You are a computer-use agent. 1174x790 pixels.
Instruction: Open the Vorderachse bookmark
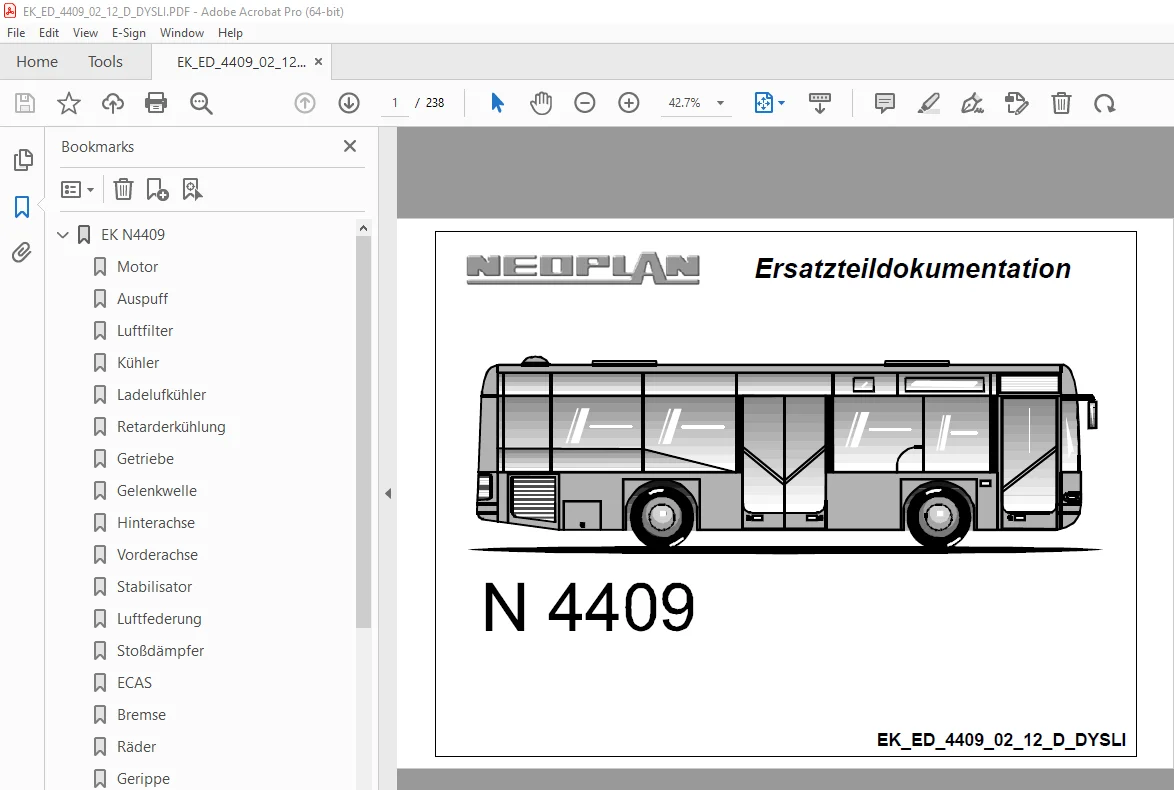pos(157,555)
